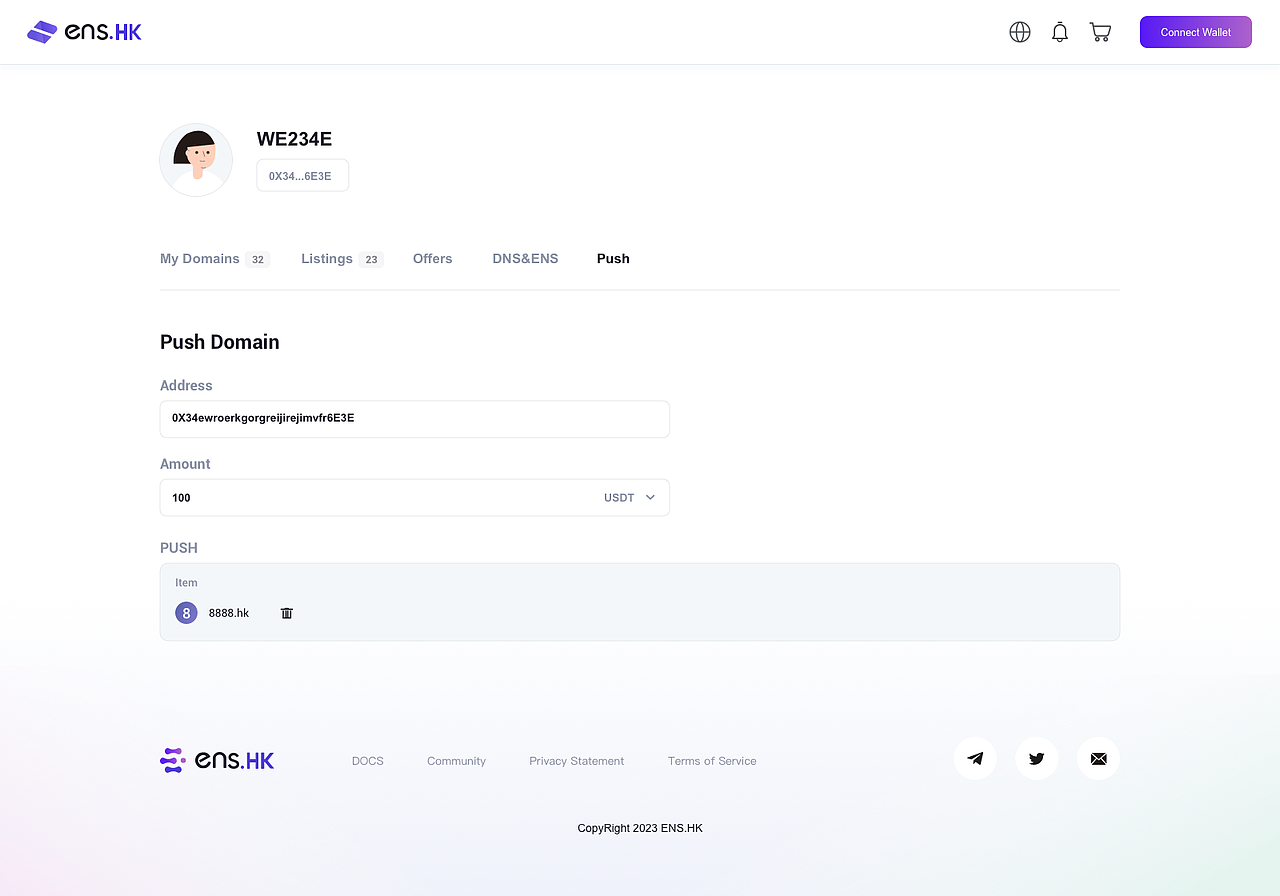Switch to the My Domains tab
The image size is (1280, 896).
click(200, 259)
